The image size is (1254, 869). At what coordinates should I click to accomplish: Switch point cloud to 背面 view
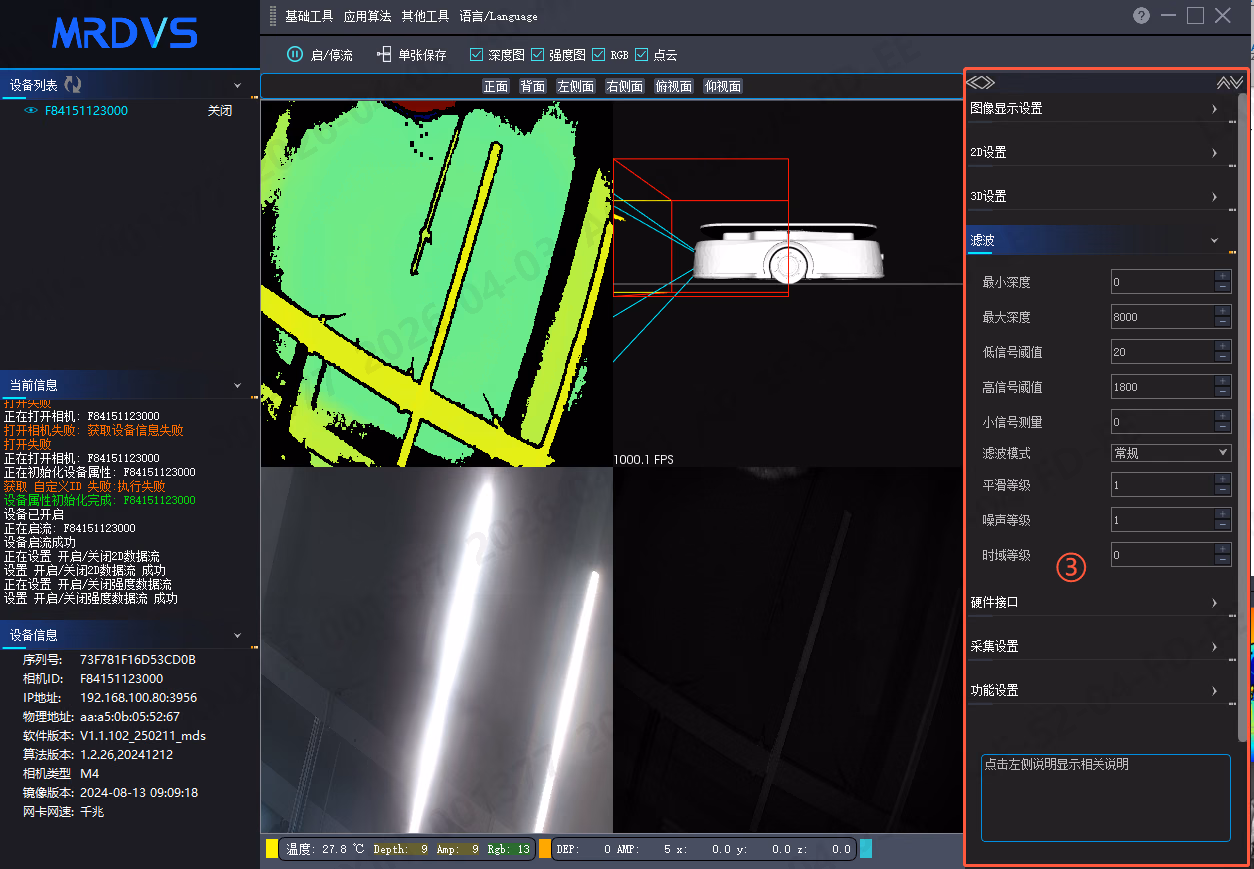click(533, 87)
